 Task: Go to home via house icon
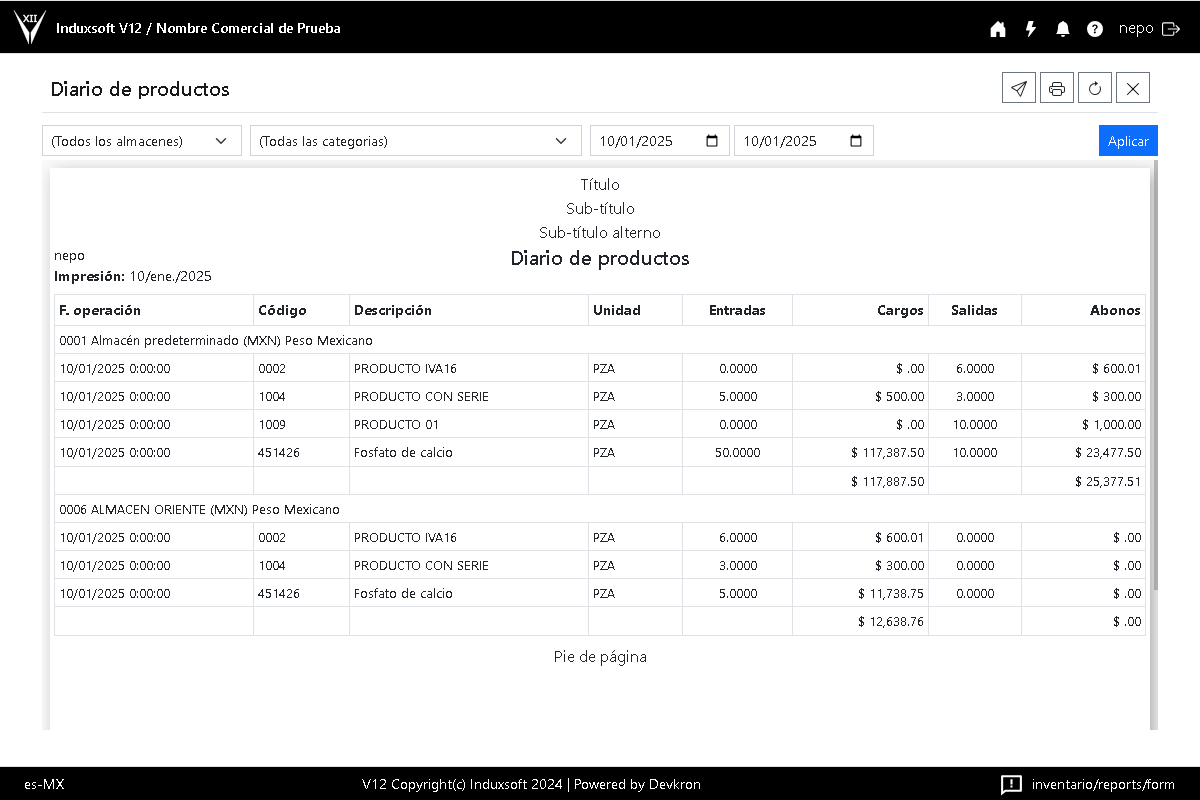click(998, 29)
